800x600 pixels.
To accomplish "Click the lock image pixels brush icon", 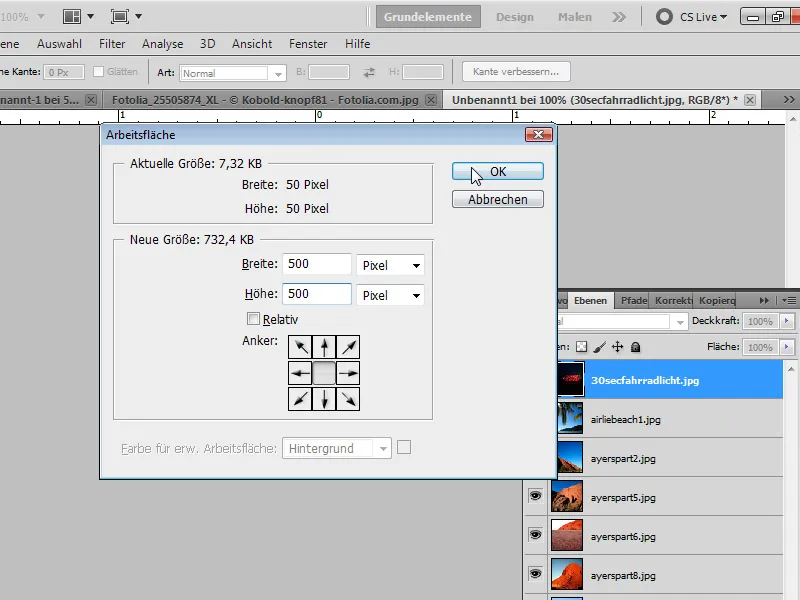I will [x=599, y=347].
